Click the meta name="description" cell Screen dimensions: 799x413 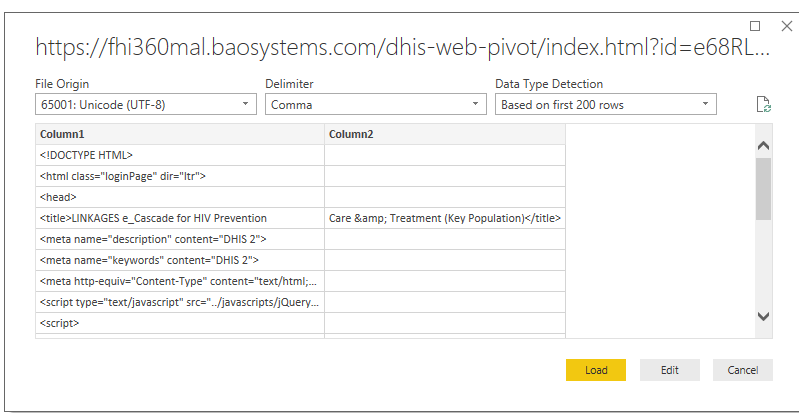coord(180,239)
